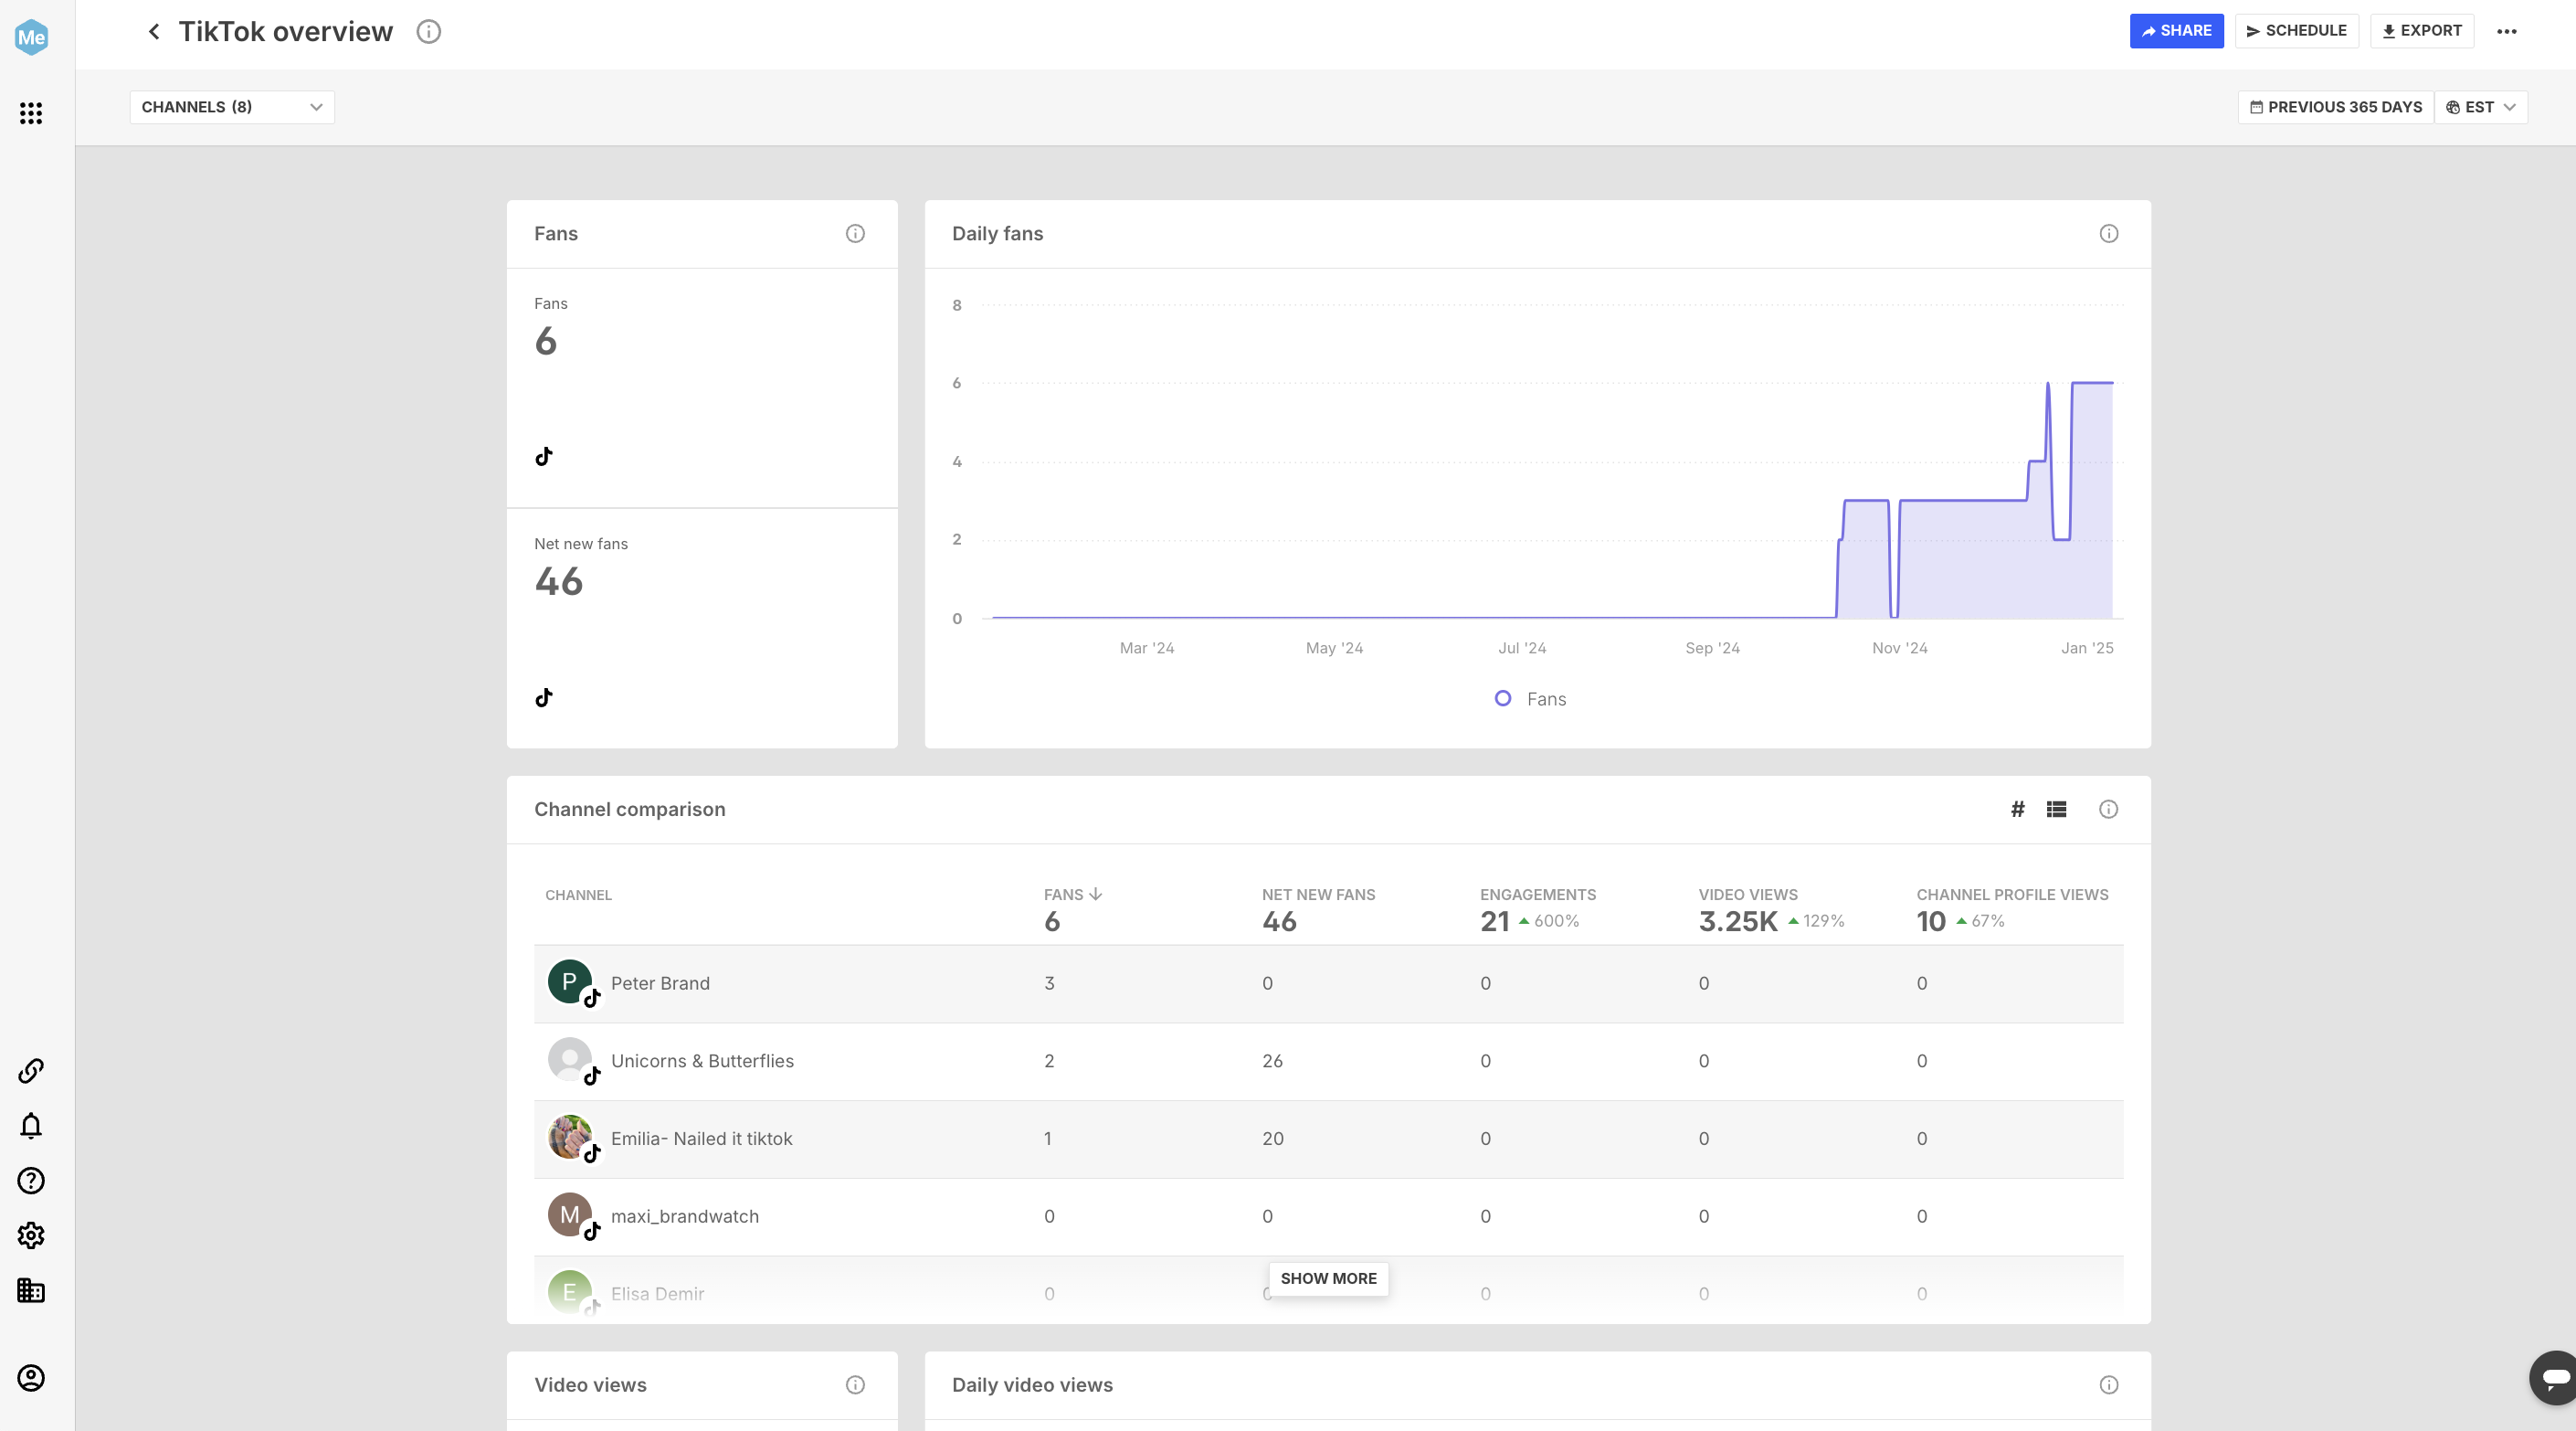This screenshot has height=1431, width=2576.
Task: Click CHANNEL PROFILE VIEWS column header
Action: click(x=2012, y=894)
